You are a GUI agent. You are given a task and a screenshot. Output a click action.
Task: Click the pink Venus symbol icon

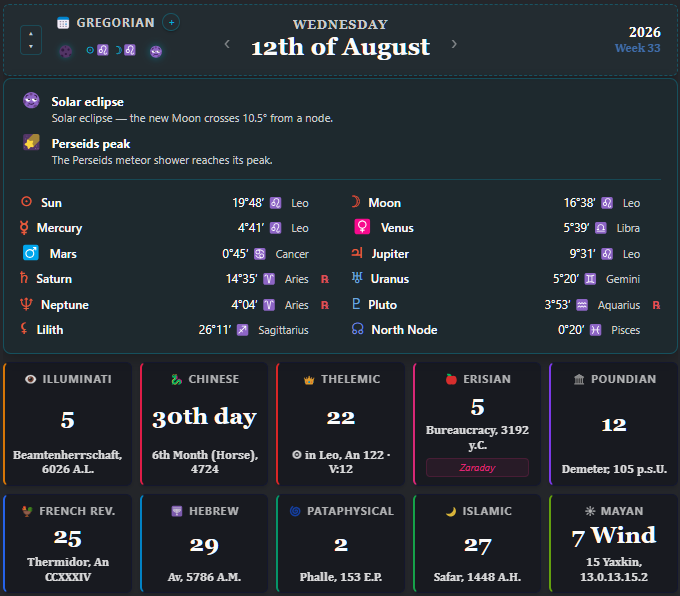point(362,227)
